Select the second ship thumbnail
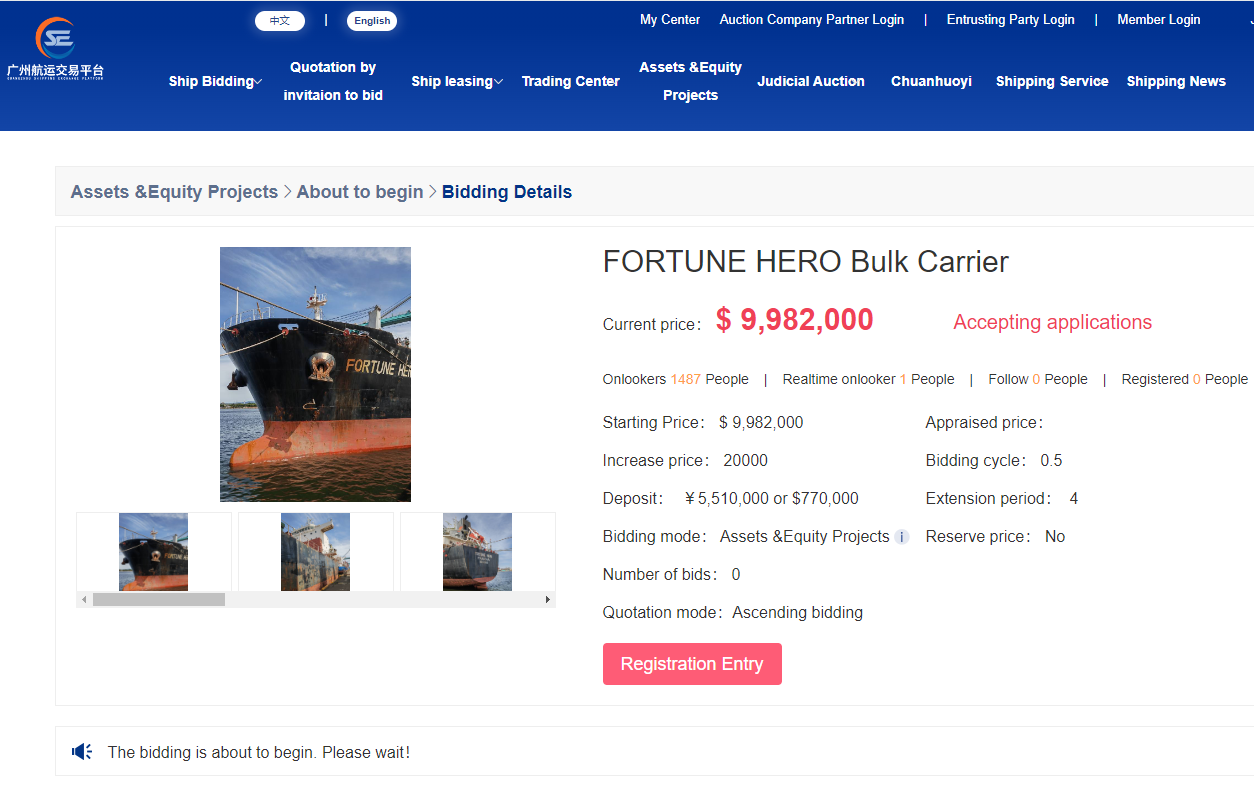 [316, 552]
